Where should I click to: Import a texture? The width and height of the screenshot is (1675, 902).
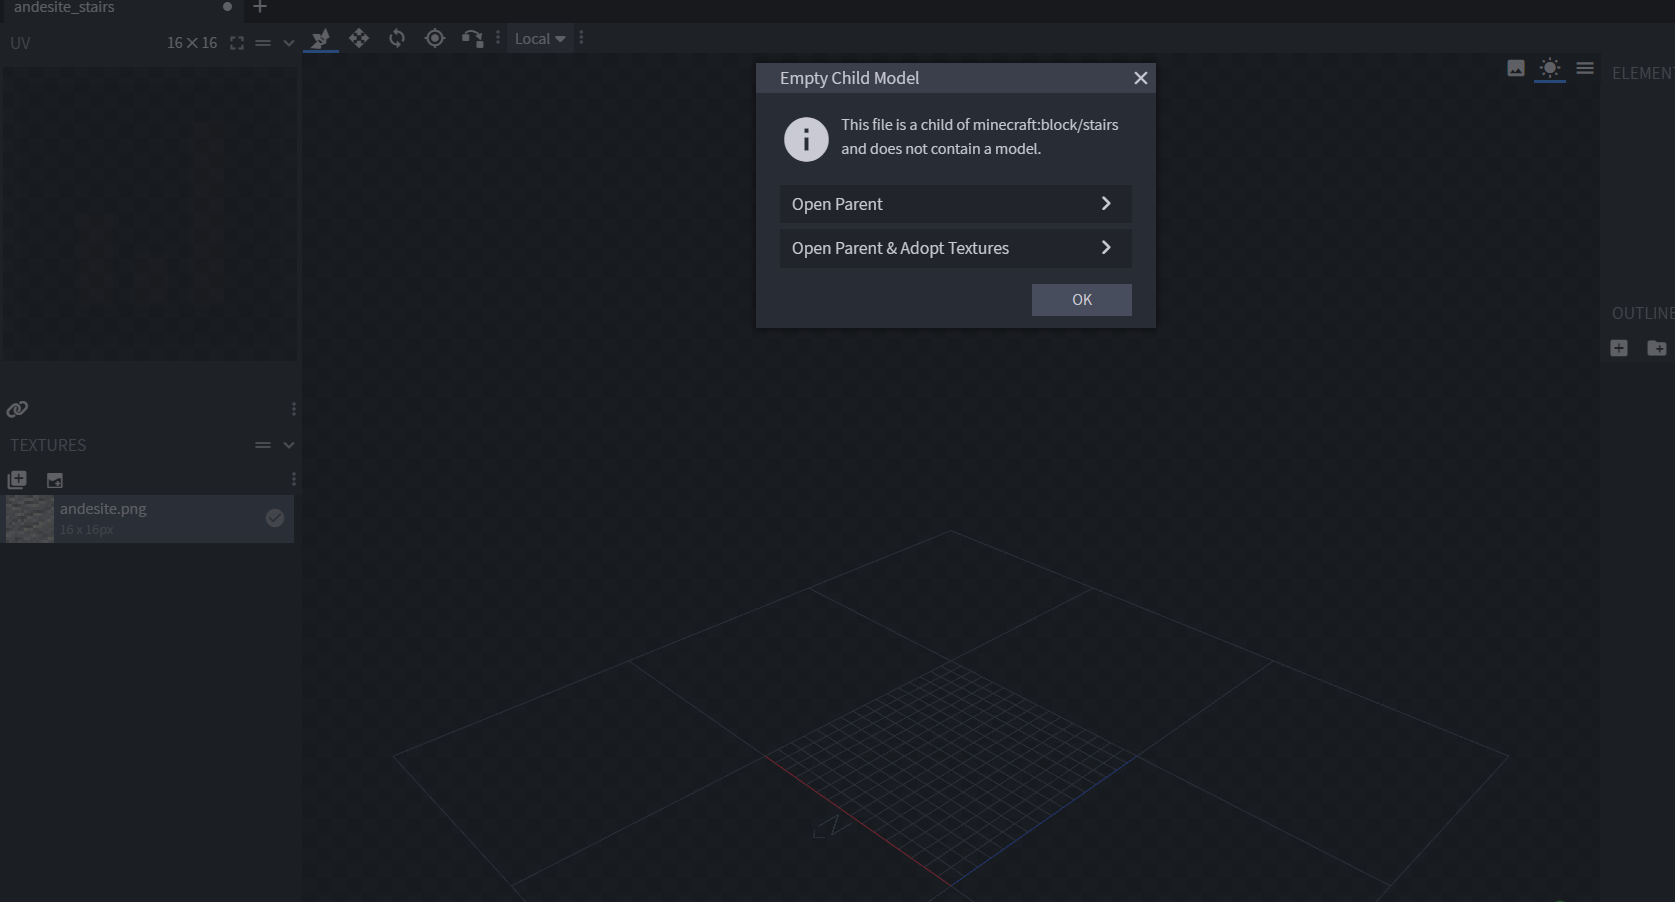[17, 480]
